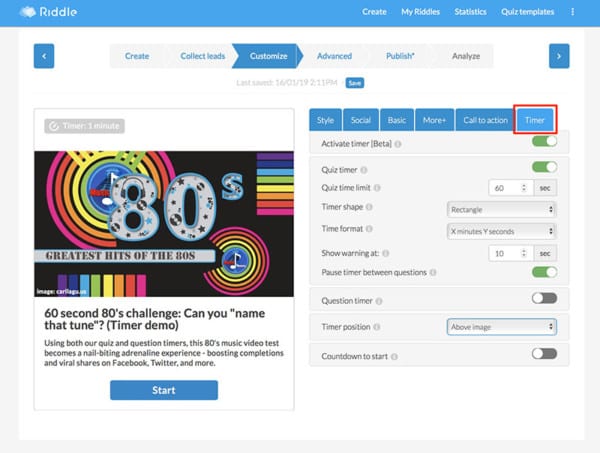The height and width of the screenshot is (453, 600).
Task: Go to the Create step
Action: click(x=137, y=56)
